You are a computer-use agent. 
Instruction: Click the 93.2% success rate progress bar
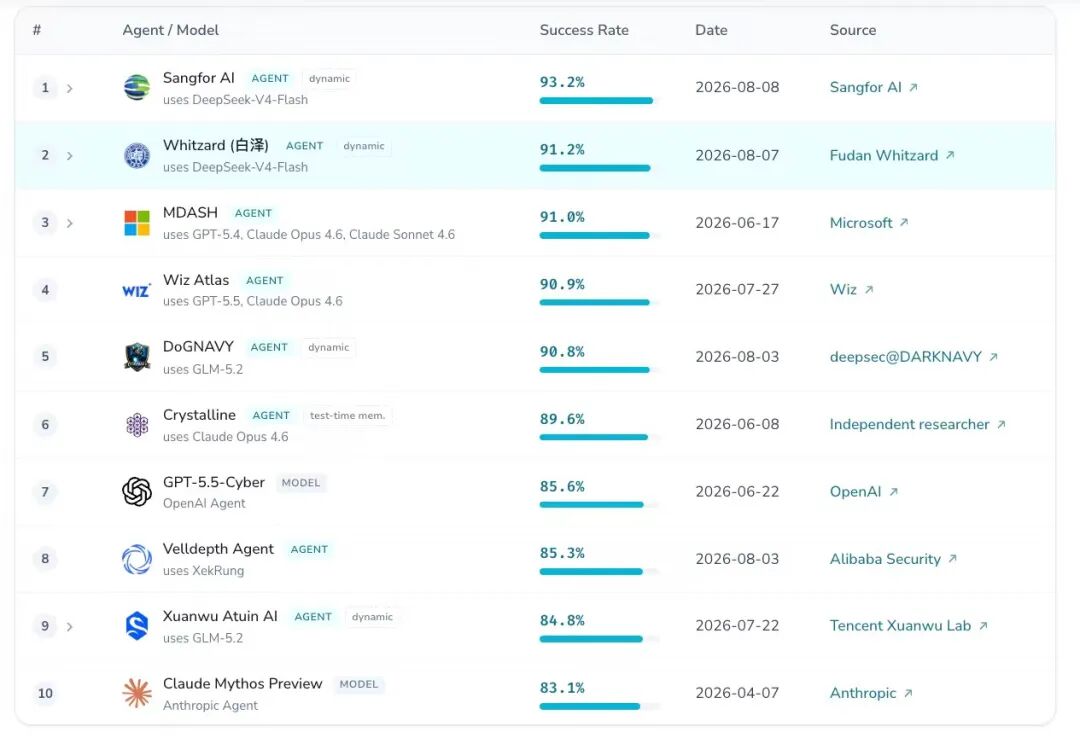click(596, 101)
